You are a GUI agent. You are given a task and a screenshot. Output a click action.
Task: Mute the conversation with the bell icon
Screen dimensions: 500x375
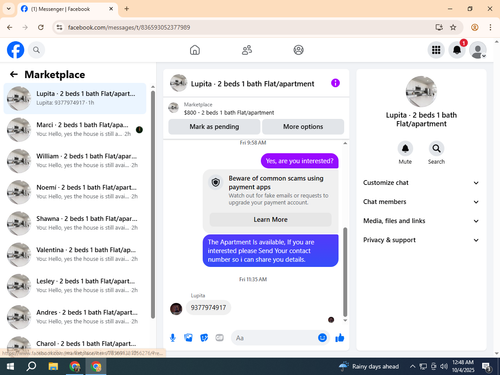pyautogui.click(x=405, y=149)
